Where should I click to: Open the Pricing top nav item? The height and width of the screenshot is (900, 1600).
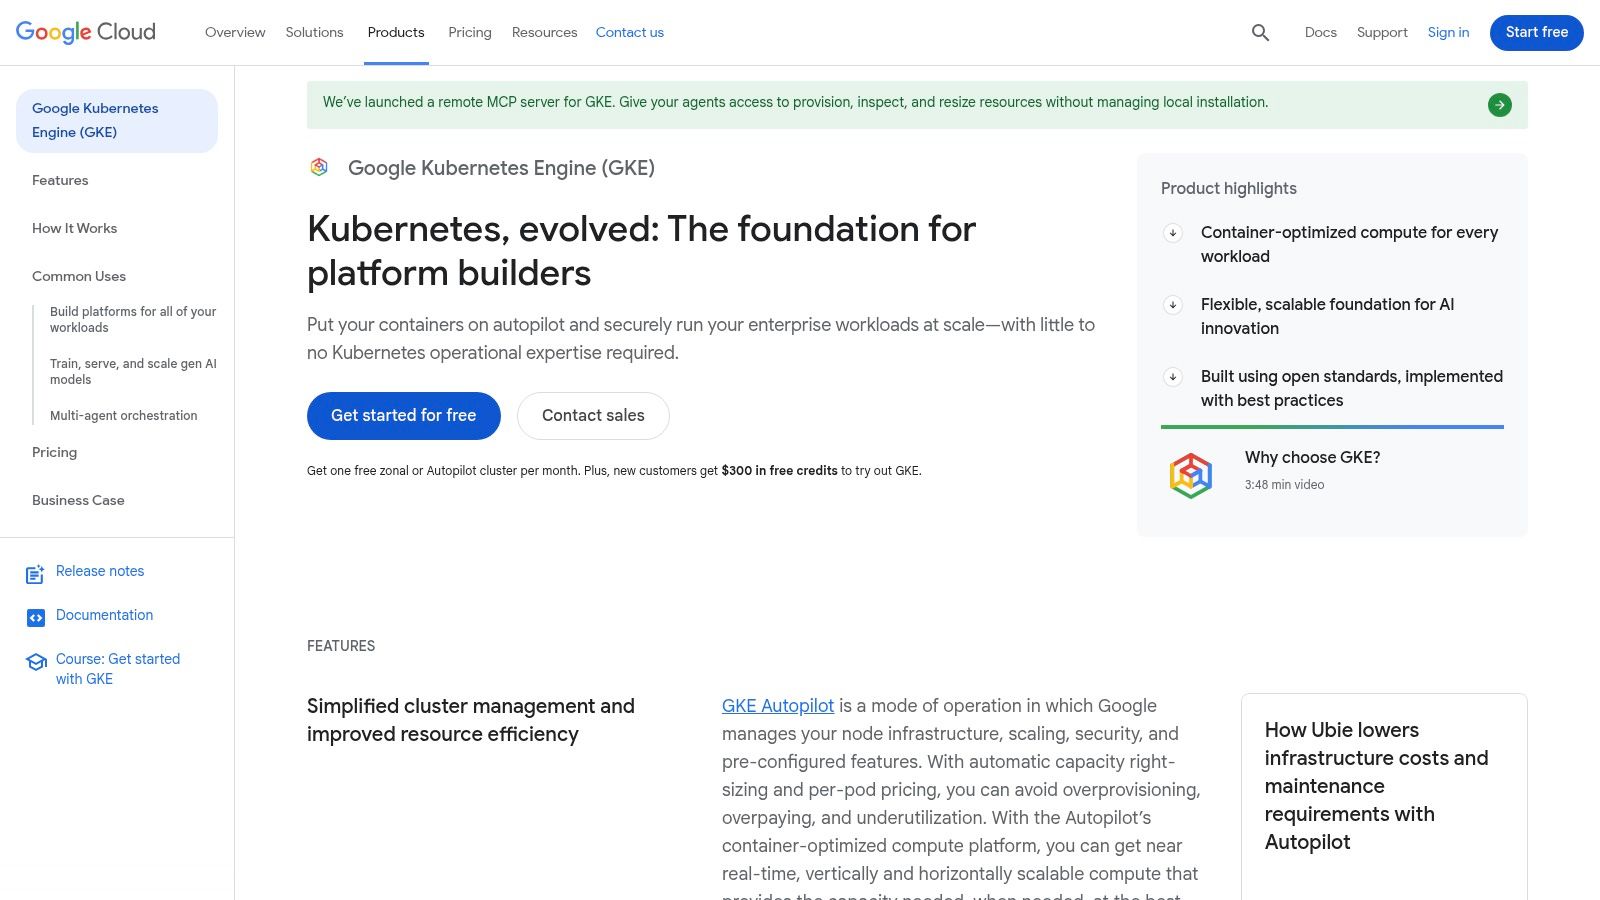[x=470, y=32]
